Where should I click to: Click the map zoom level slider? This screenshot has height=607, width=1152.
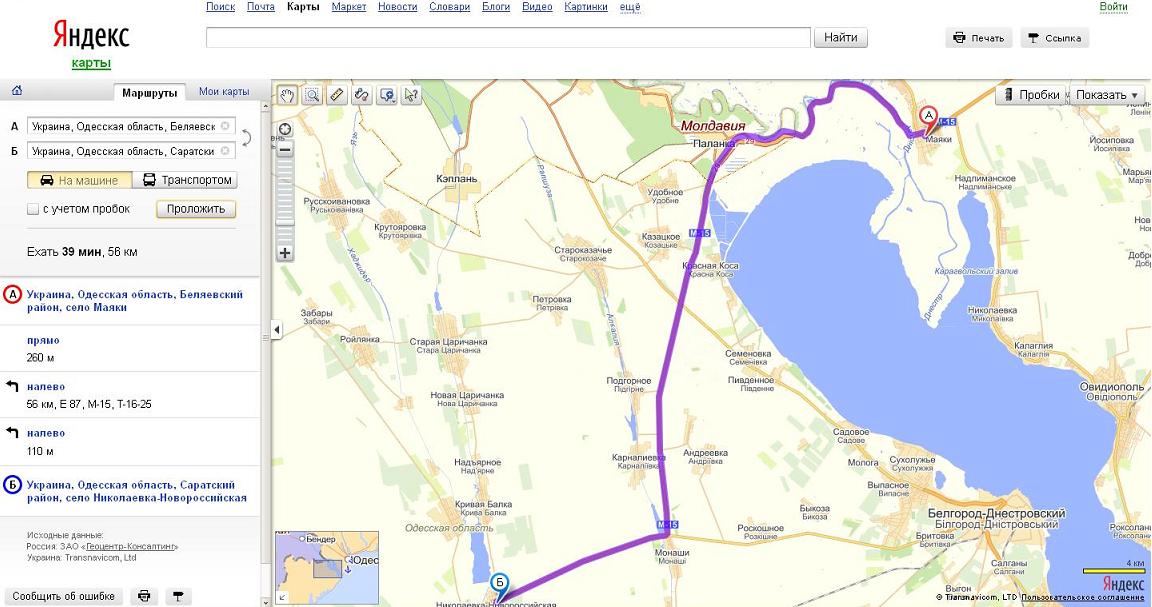point(285,200)
